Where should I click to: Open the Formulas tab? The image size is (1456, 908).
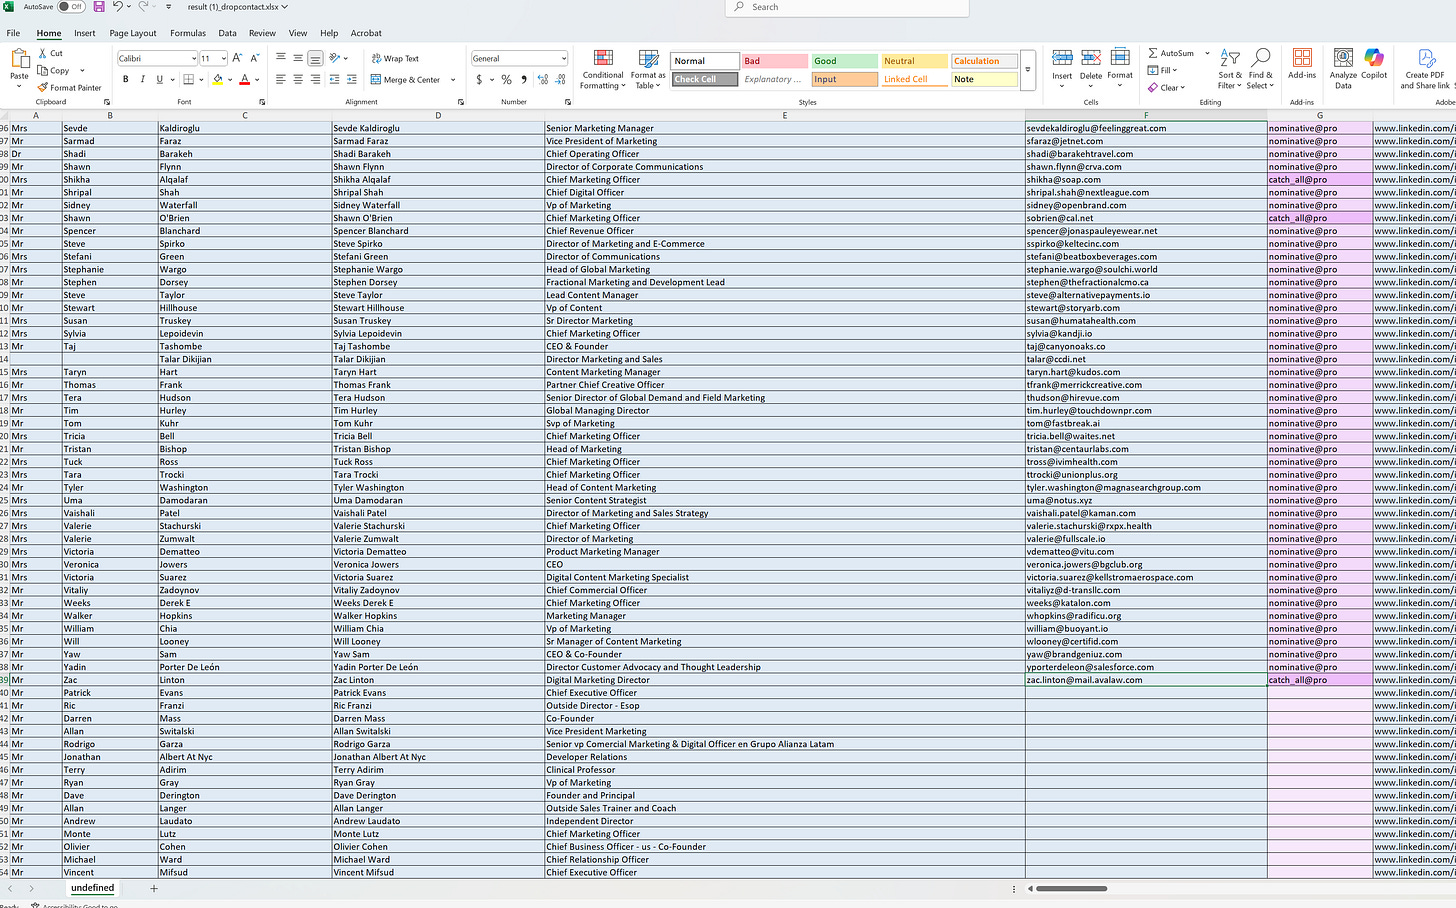(x=188, y=33)
